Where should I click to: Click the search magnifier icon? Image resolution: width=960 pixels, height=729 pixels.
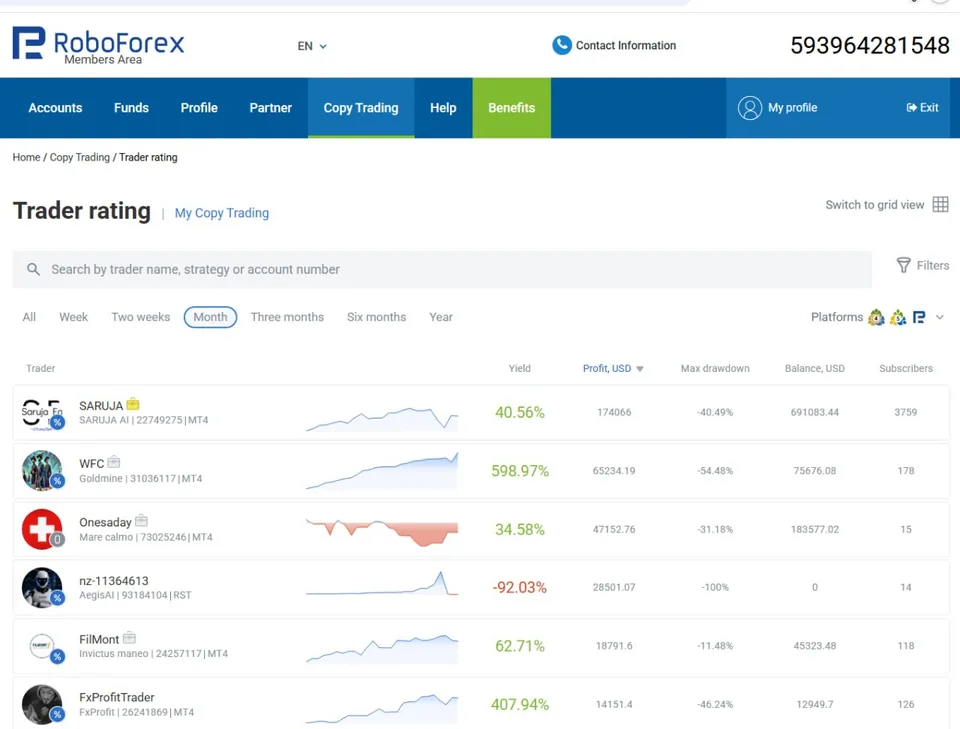click(x=33, y=269)
